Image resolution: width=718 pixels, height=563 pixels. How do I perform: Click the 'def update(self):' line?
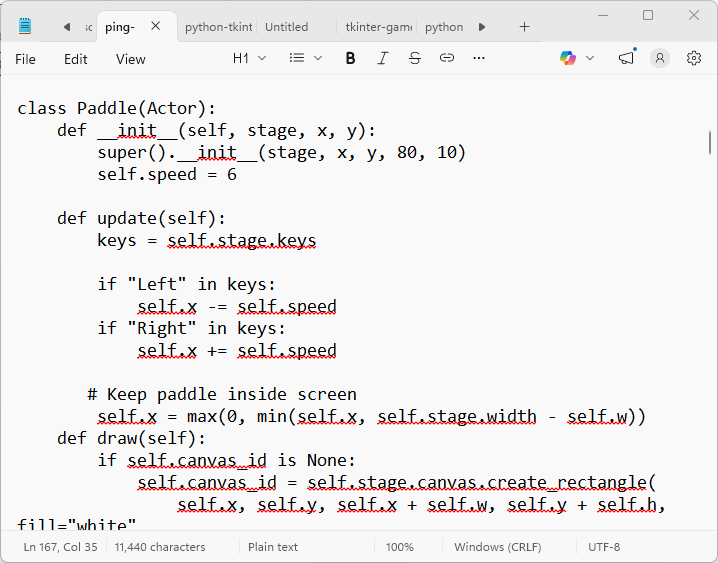click(141, 218)
